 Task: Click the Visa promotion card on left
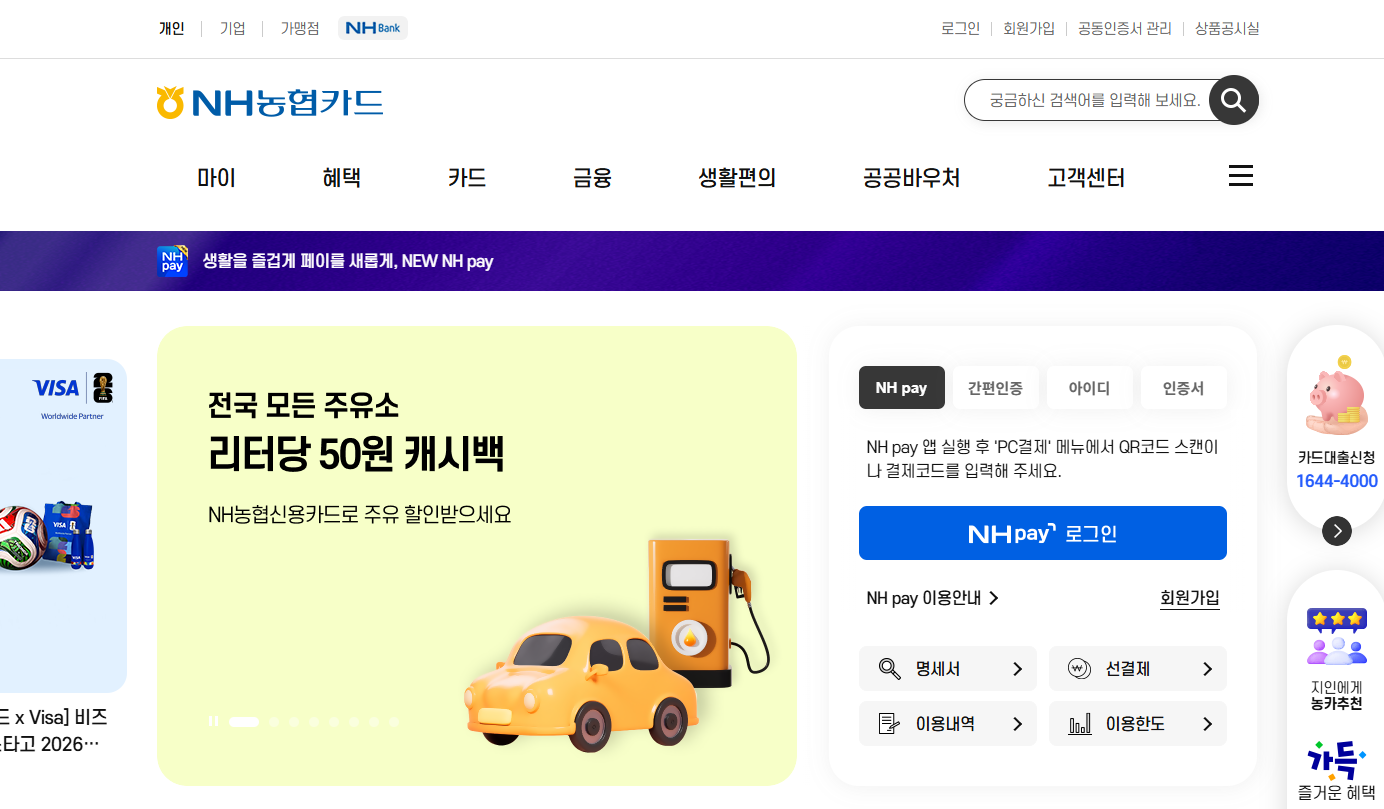63,525
